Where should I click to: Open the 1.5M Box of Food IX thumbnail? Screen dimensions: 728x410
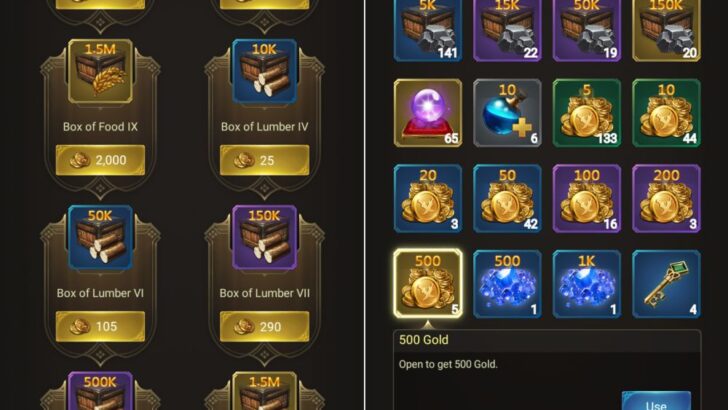(100, 71)
